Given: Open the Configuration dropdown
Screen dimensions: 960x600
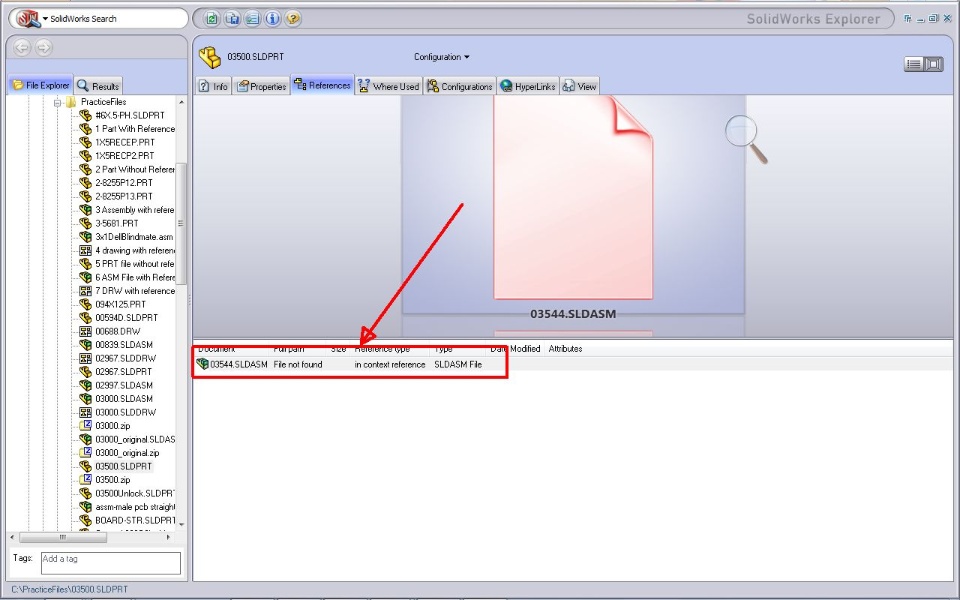Looking at the screenshot, I should [x=441, y=57].
